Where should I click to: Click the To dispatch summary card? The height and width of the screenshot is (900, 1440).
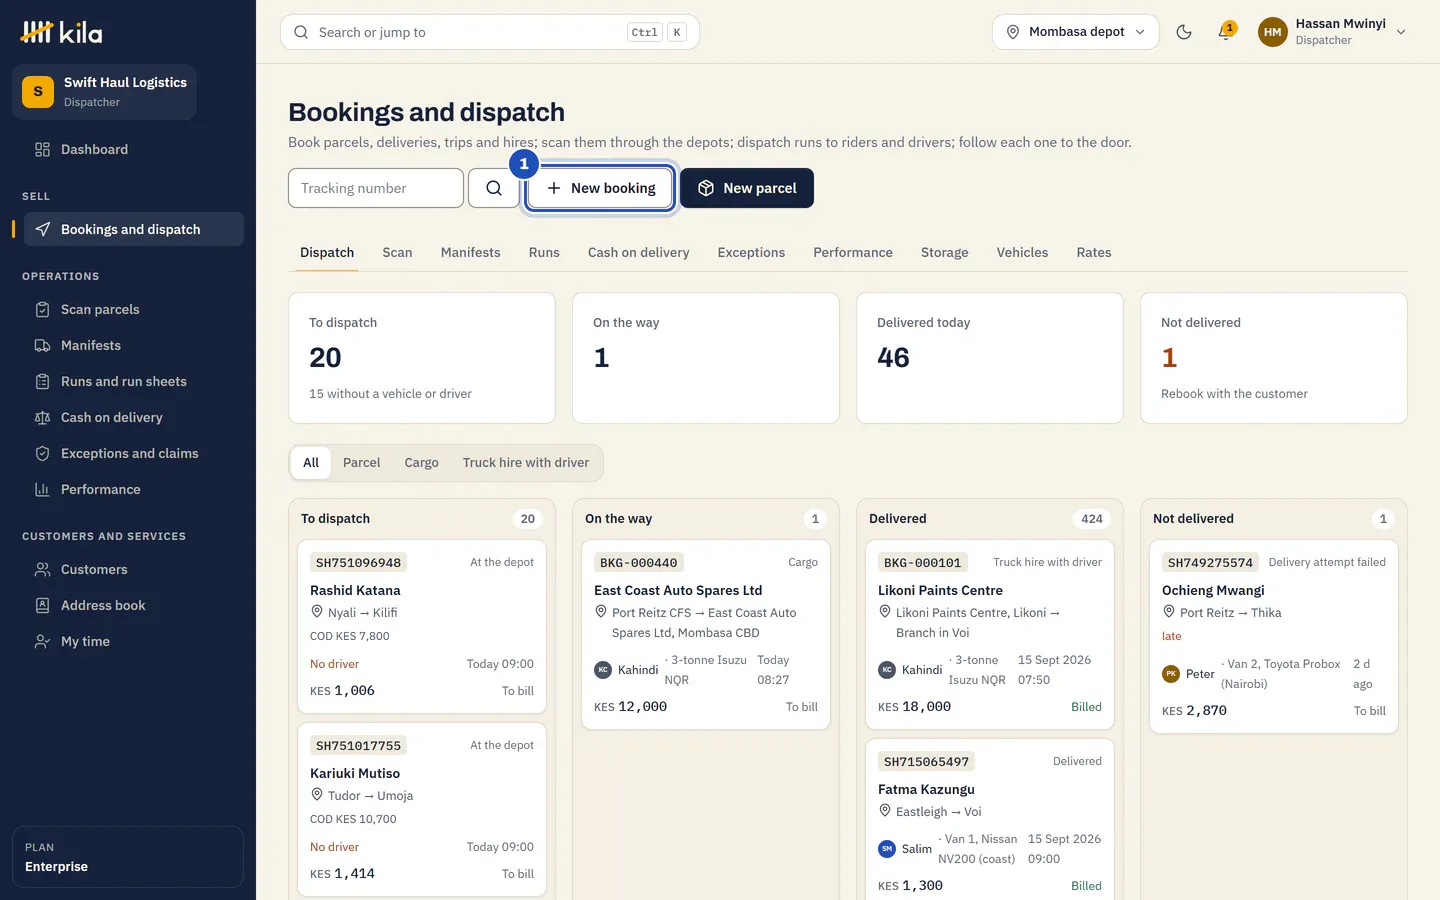(x=422, y=358)
